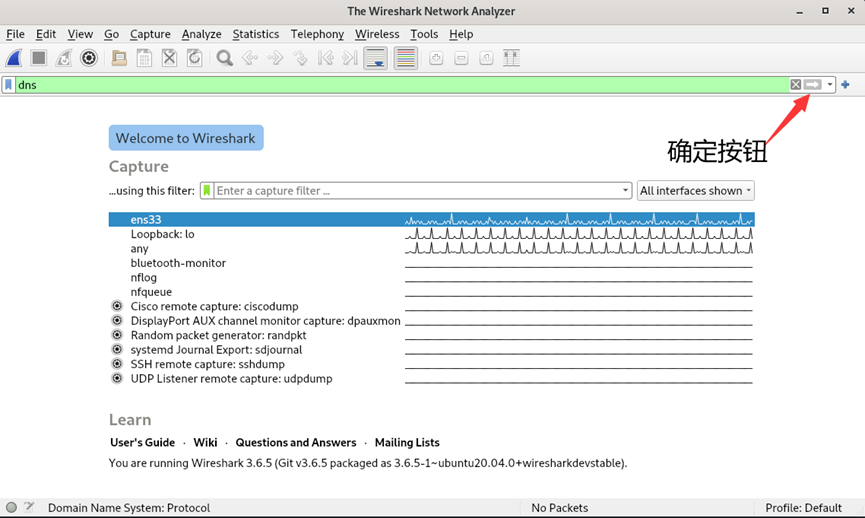Open recent display filters dropdown
865x518 pixels.
point(830,84)
